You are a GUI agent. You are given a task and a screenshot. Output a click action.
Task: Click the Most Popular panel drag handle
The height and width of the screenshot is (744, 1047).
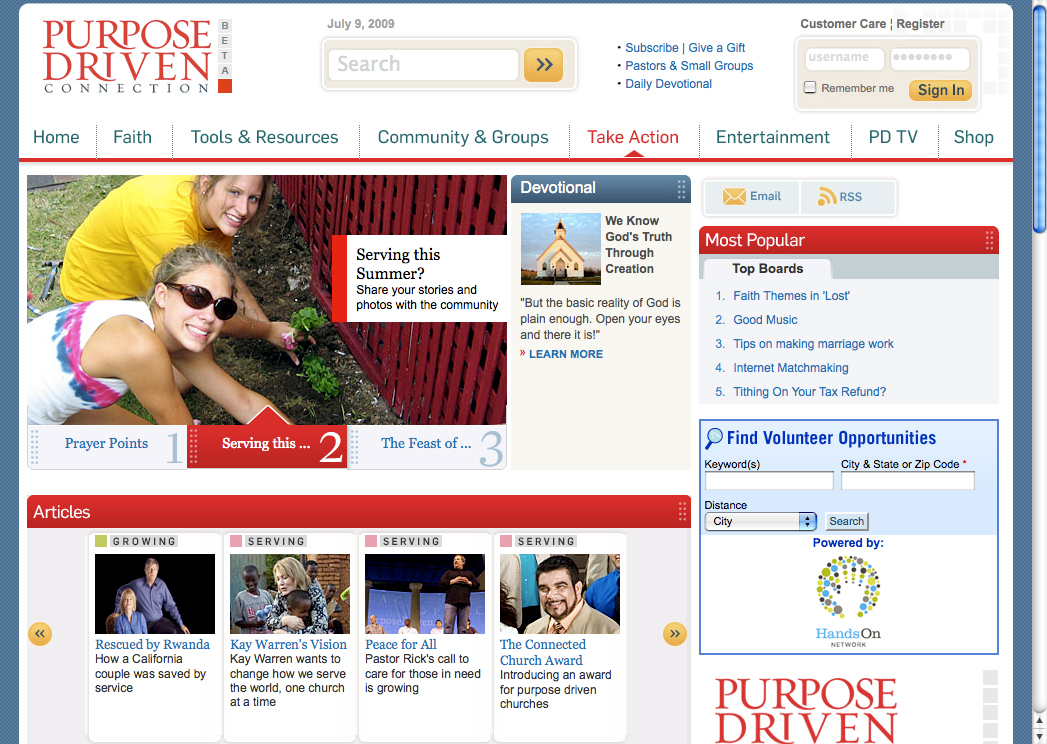pyautogui.click(x=989, y=240)
